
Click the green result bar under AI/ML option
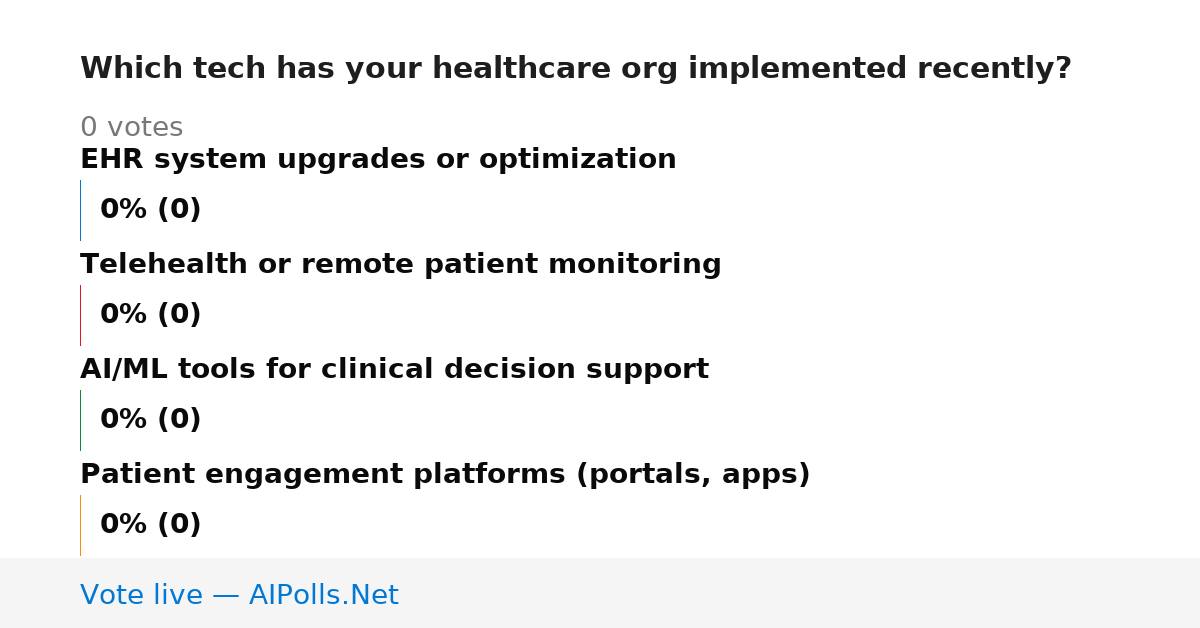coord(80,420)
